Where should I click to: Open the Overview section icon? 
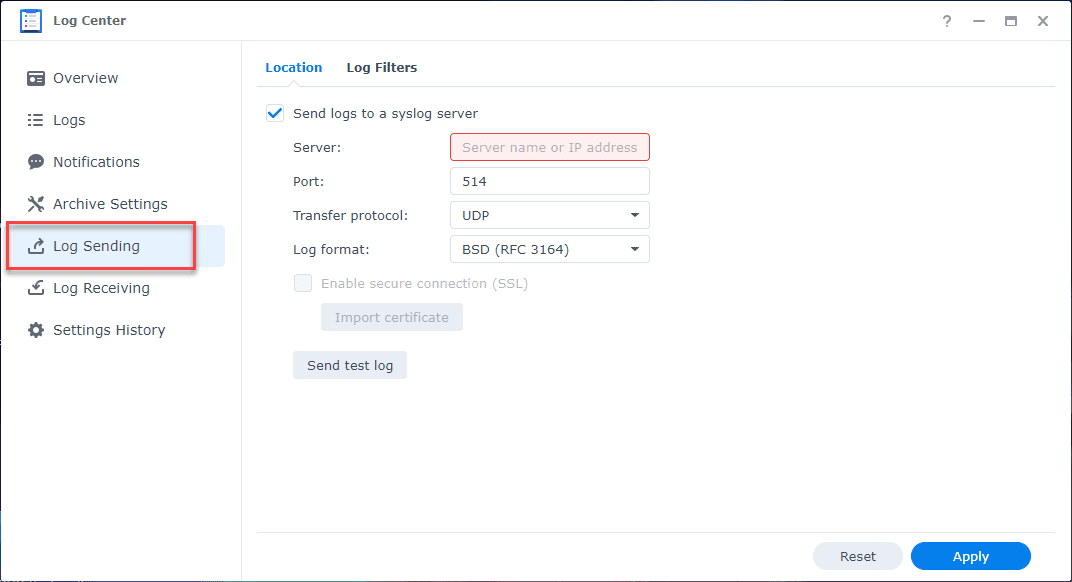pyautogui.click(x=36, y=78)
